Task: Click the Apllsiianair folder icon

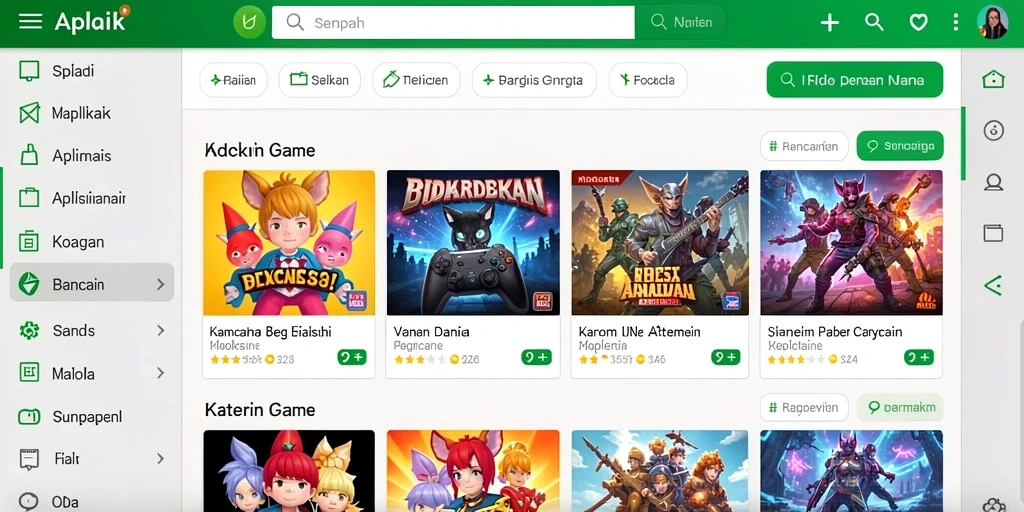Action: pyautogui.click(x=29, y=198)
